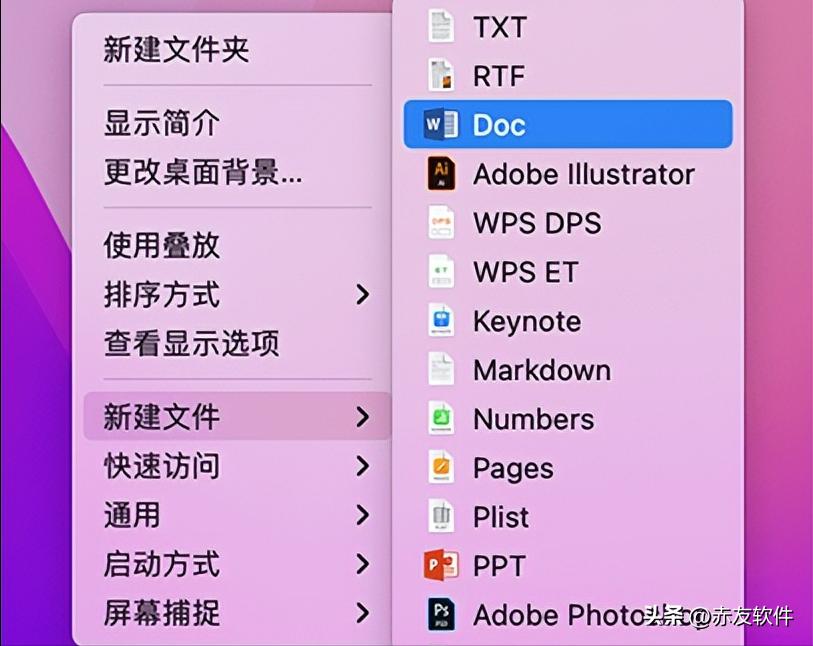The image size is (813, 646).
Task: Select the PPT presentation icon
Action: pyautogui.click(x=441, y=565)
